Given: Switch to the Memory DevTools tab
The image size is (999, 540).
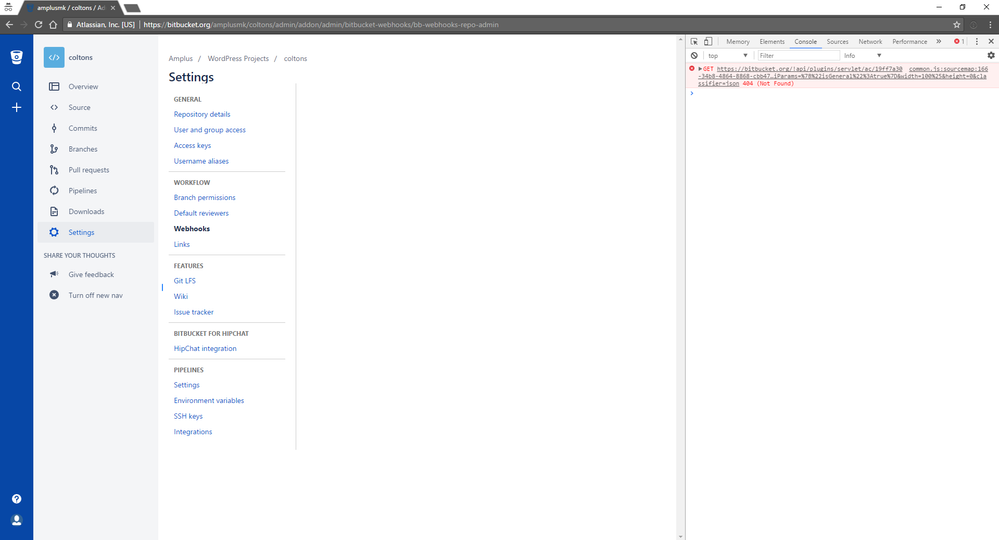Looking at the screenshot, I should coord(738,41).
